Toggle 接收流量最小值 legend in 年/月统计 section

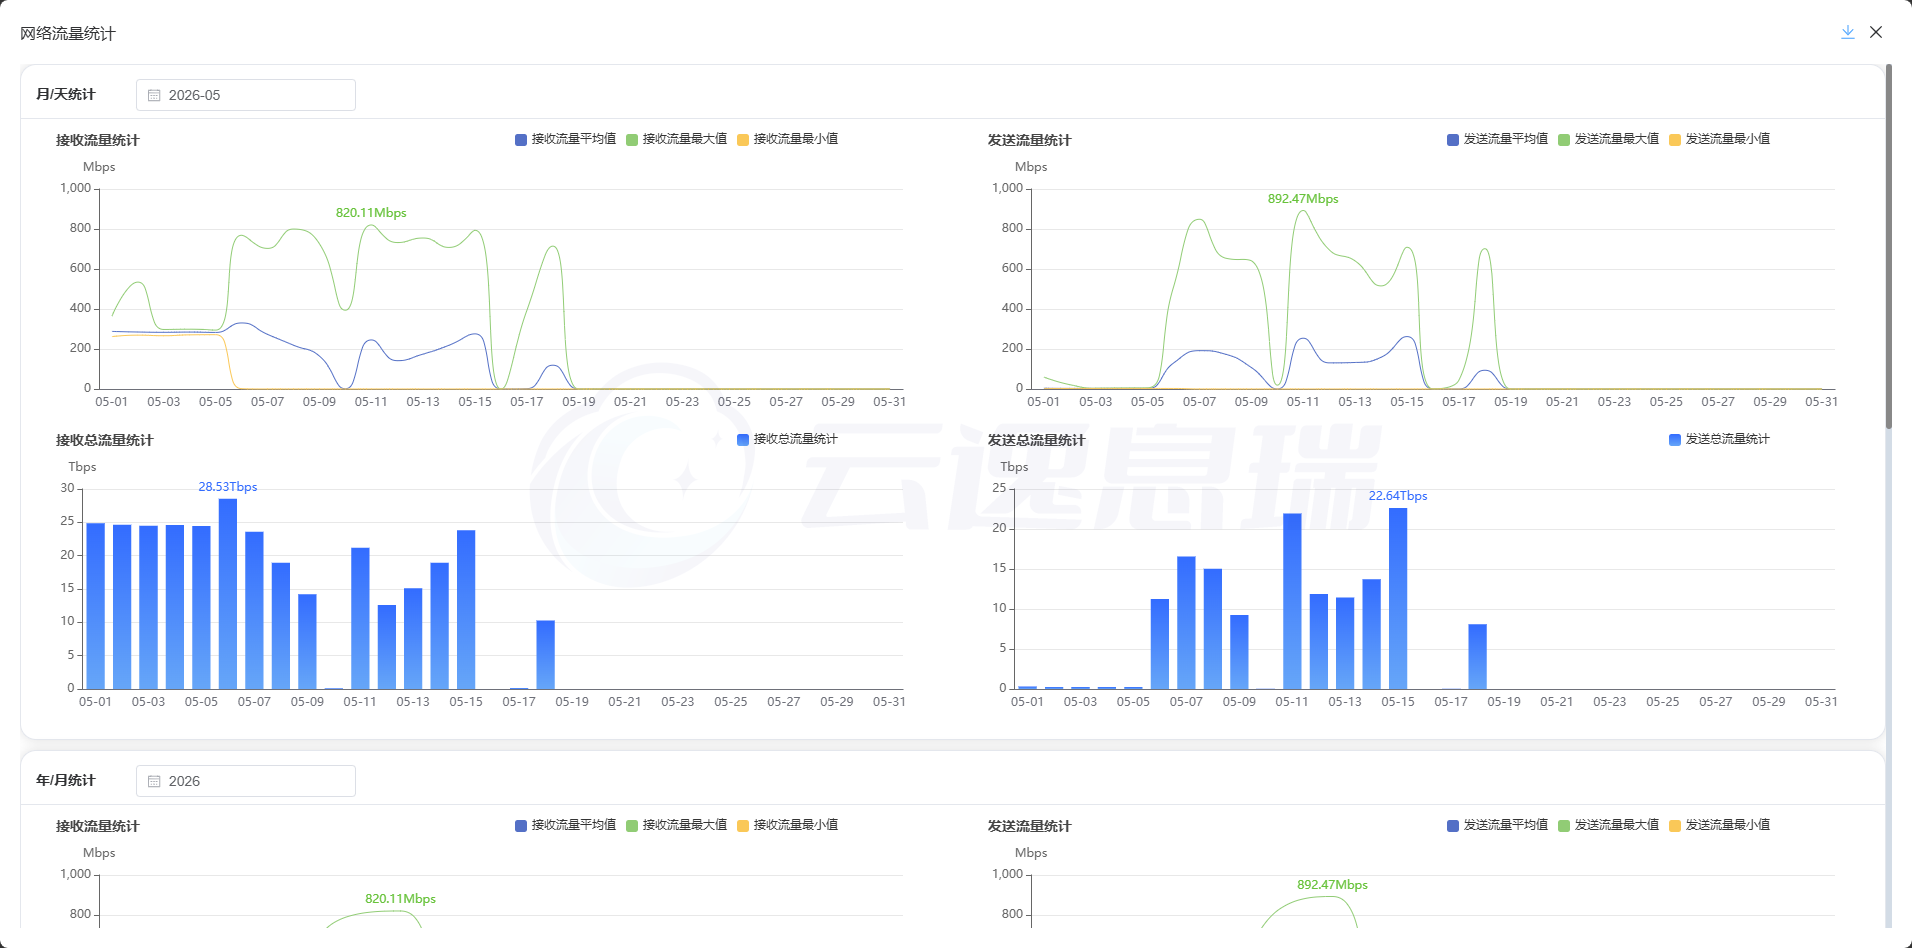[x=788, y=825]
